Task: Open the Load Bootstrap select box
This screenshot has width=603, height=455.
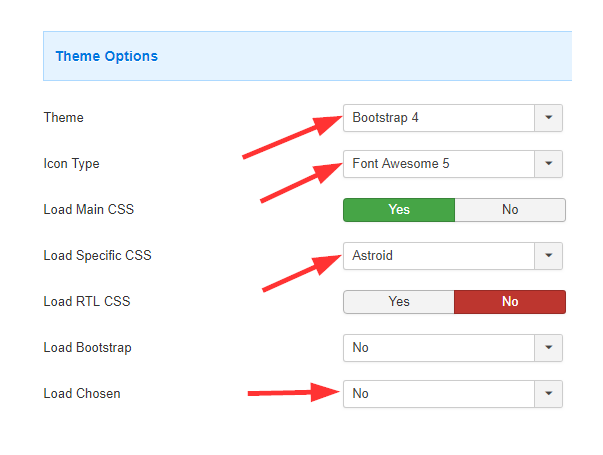Action: [453, 348]
